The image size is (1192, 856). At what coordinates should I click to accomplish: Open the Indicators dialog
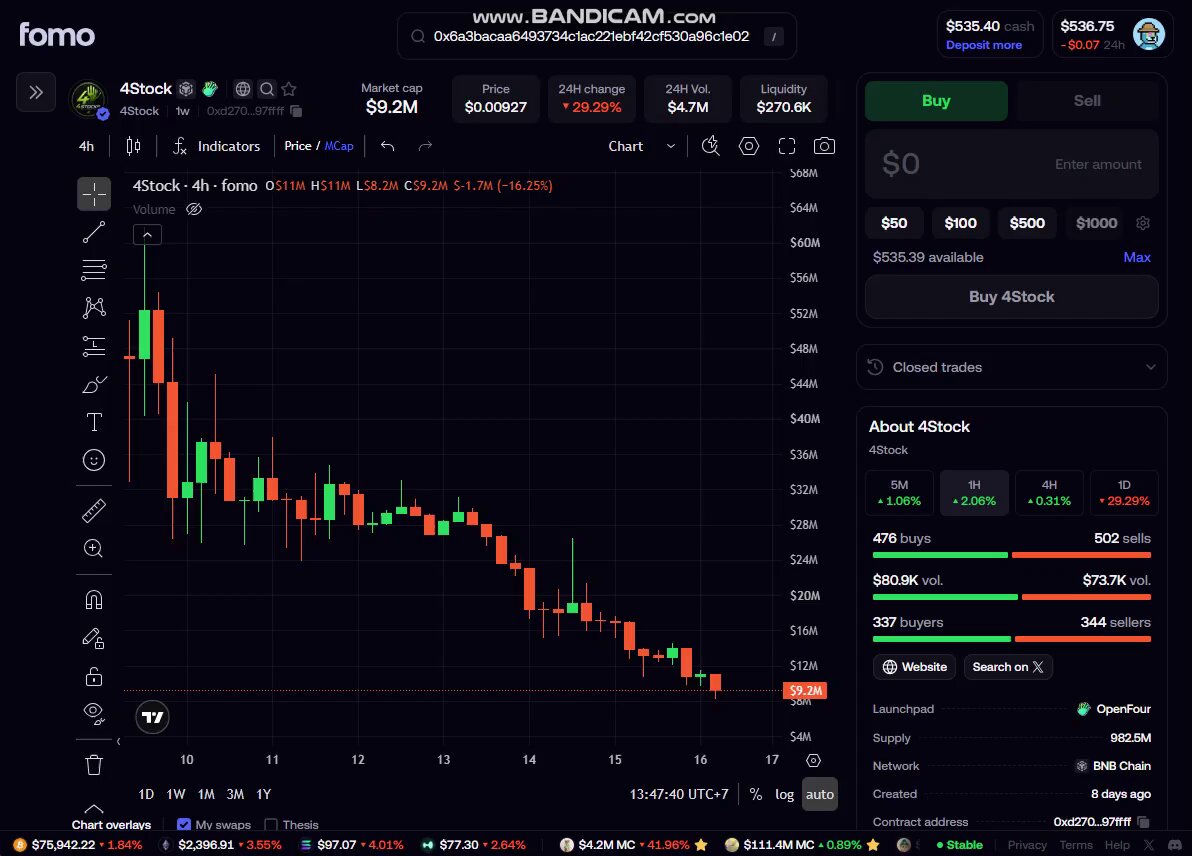click(x=217, y=146)
